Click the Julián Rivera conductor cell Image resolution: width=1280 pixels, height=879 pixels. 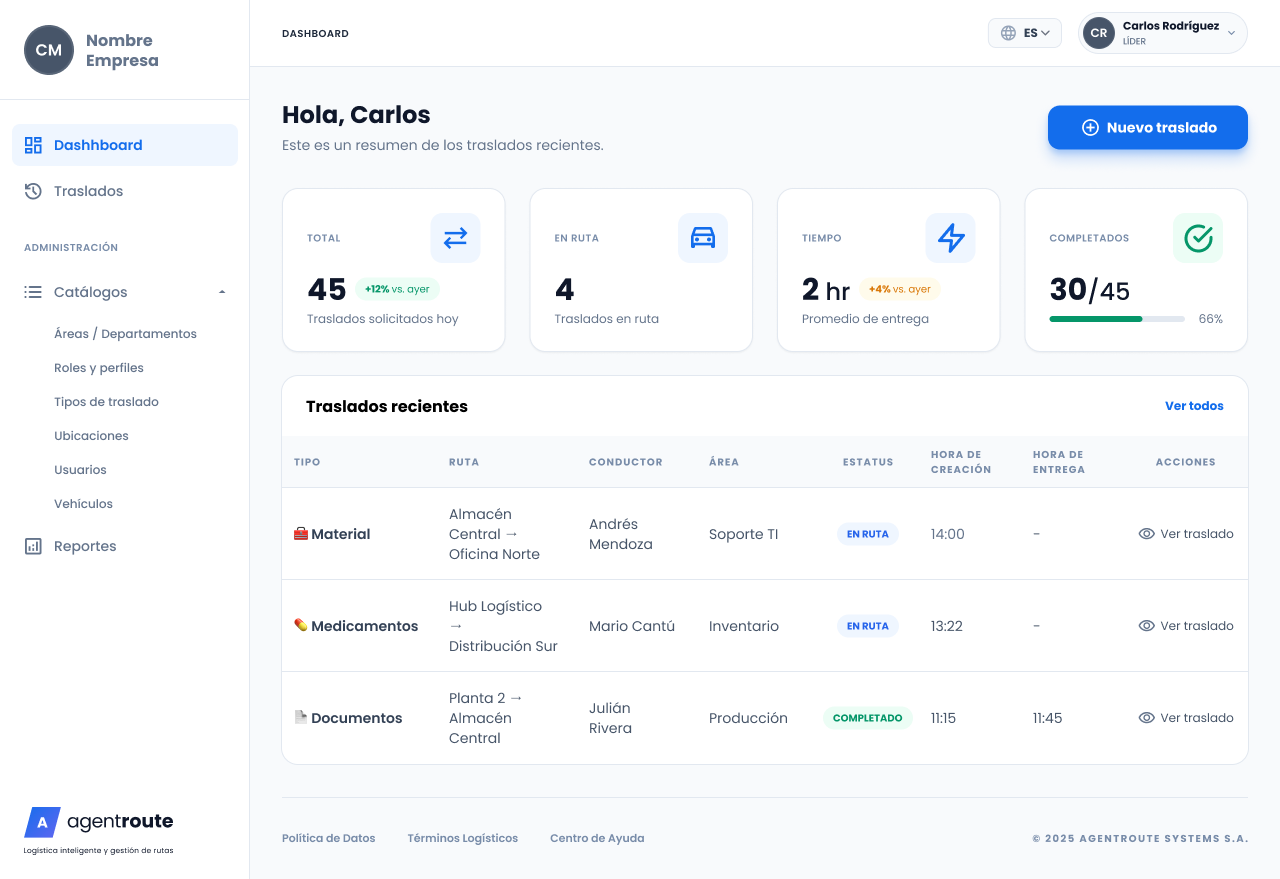(x=611, y=718)
